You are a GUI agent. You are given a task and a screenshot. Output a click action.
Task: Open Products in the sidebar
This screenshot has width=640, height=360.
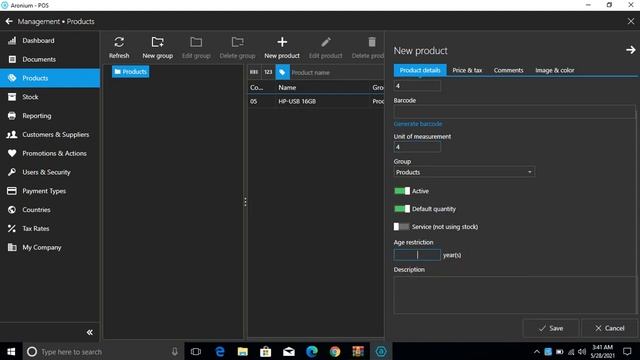pos(50,78)
